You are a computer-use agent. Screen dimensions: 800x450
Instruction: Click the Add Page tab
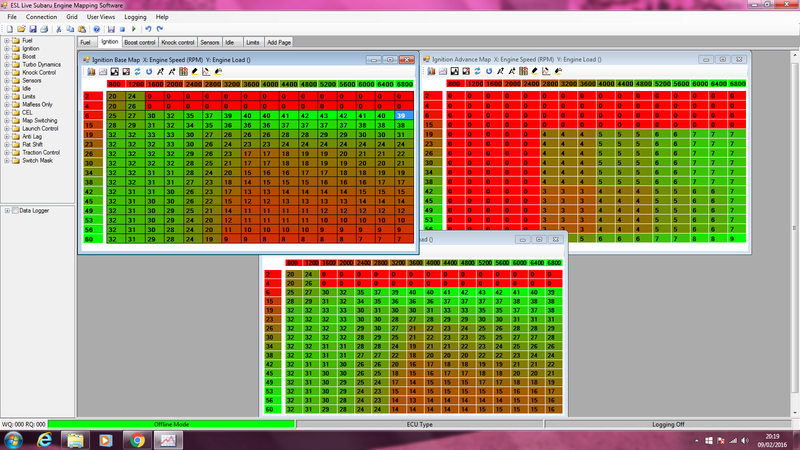tap(279, 42)
